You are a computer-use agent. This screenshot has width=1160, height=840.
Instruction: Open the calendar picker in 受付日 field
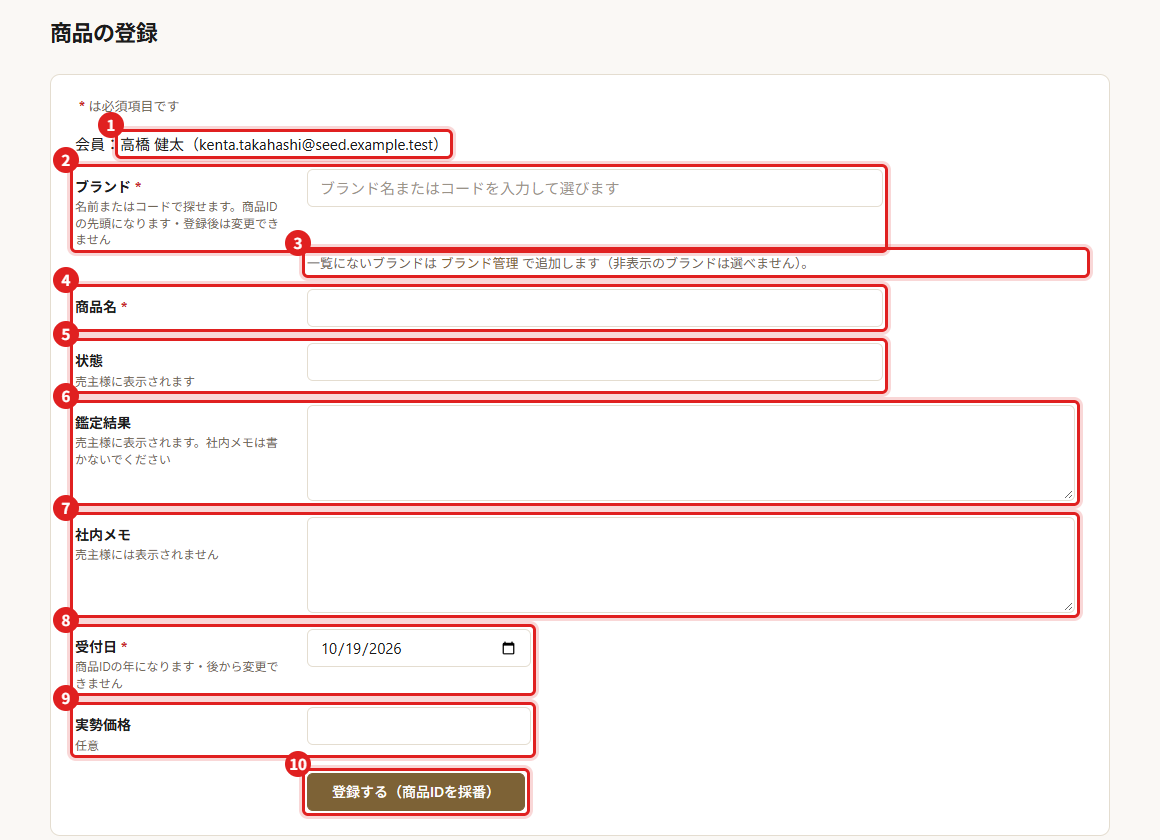click(x=508, y=648)
